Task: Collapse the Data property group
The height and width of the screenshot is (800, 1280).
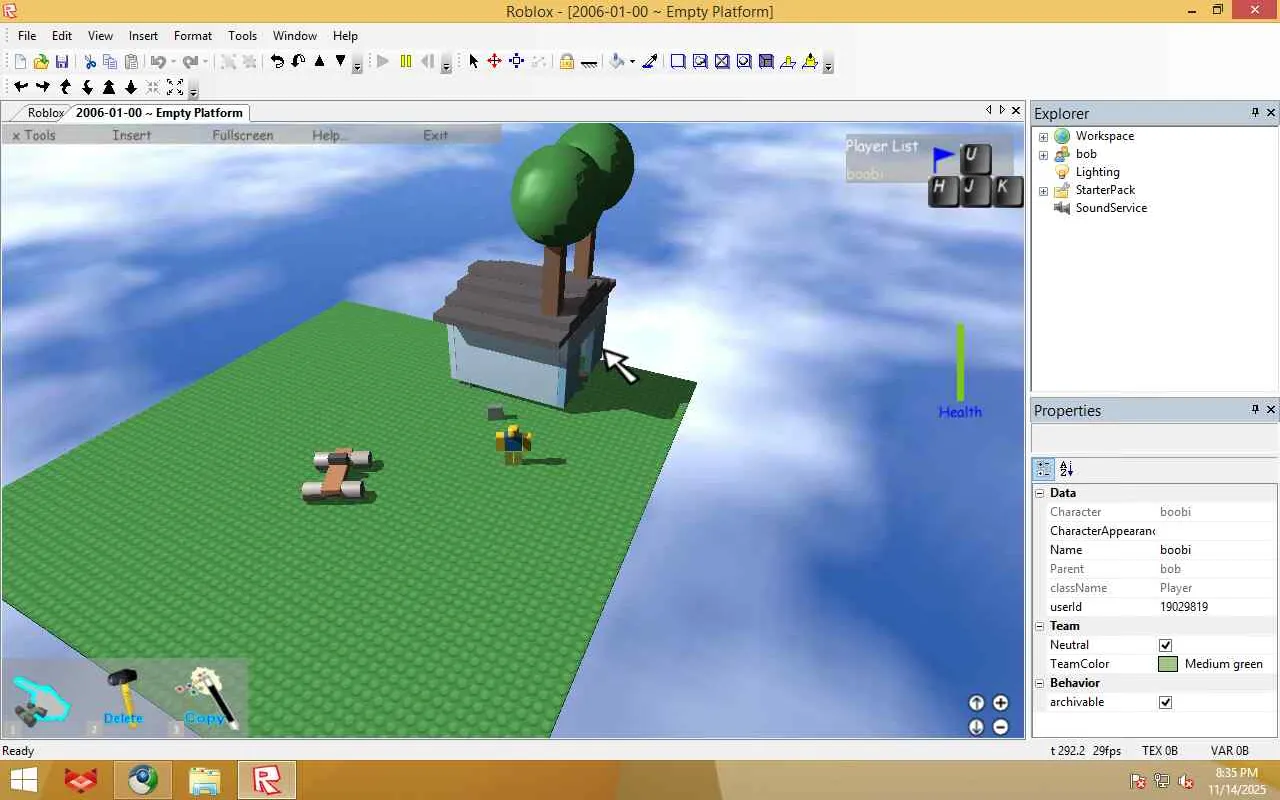Action: pyautogui.click(x=1040, y=493)
